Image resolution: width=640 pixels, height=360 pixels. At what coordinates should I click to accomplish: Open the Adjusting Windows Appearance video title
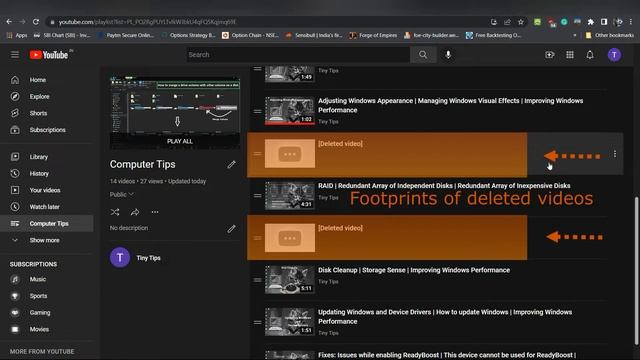pyautogui.click(x=450, y=105)
